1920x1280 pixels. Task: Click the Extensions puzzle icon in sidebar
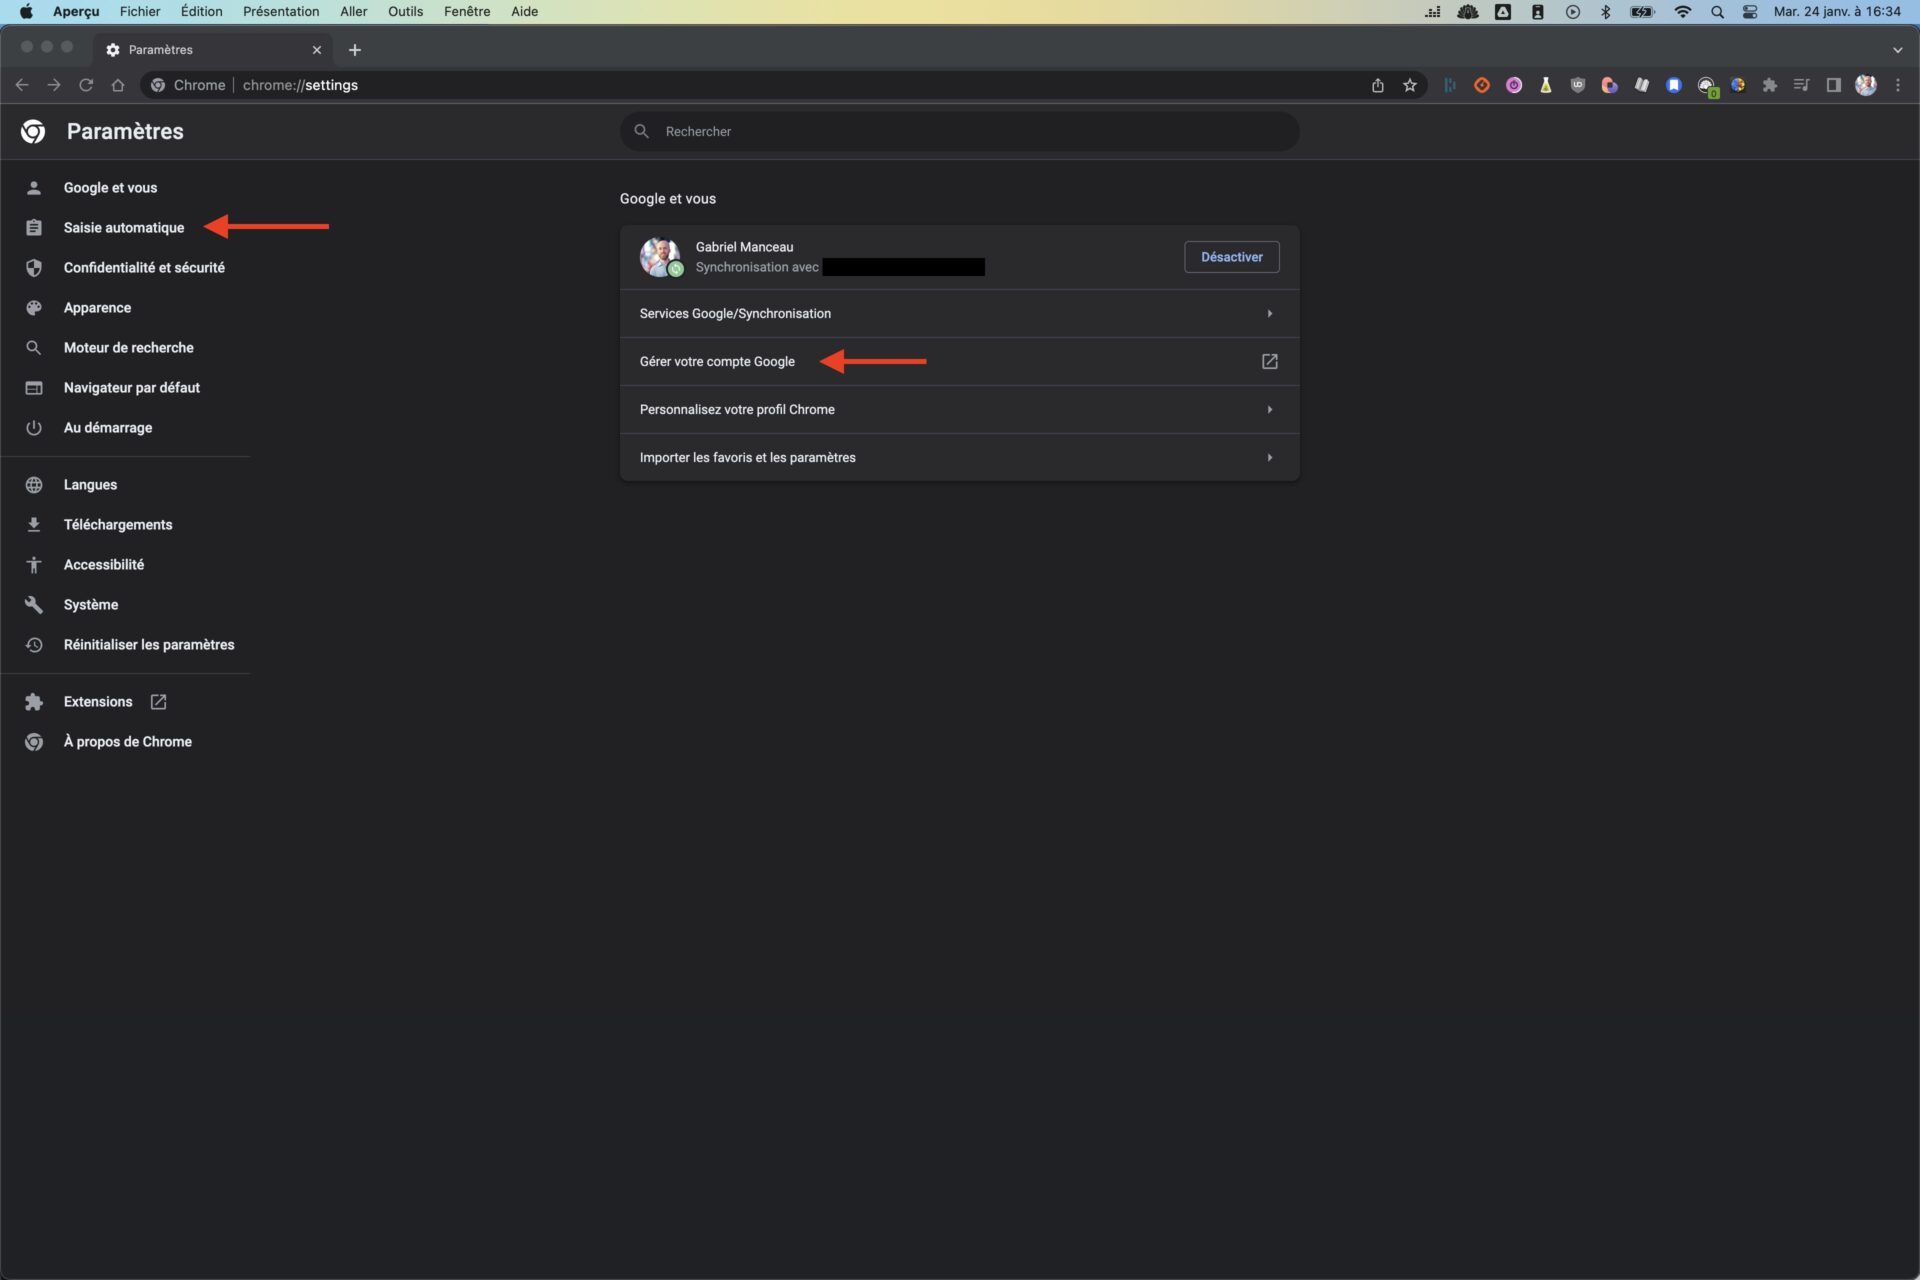tap(34, 702)
